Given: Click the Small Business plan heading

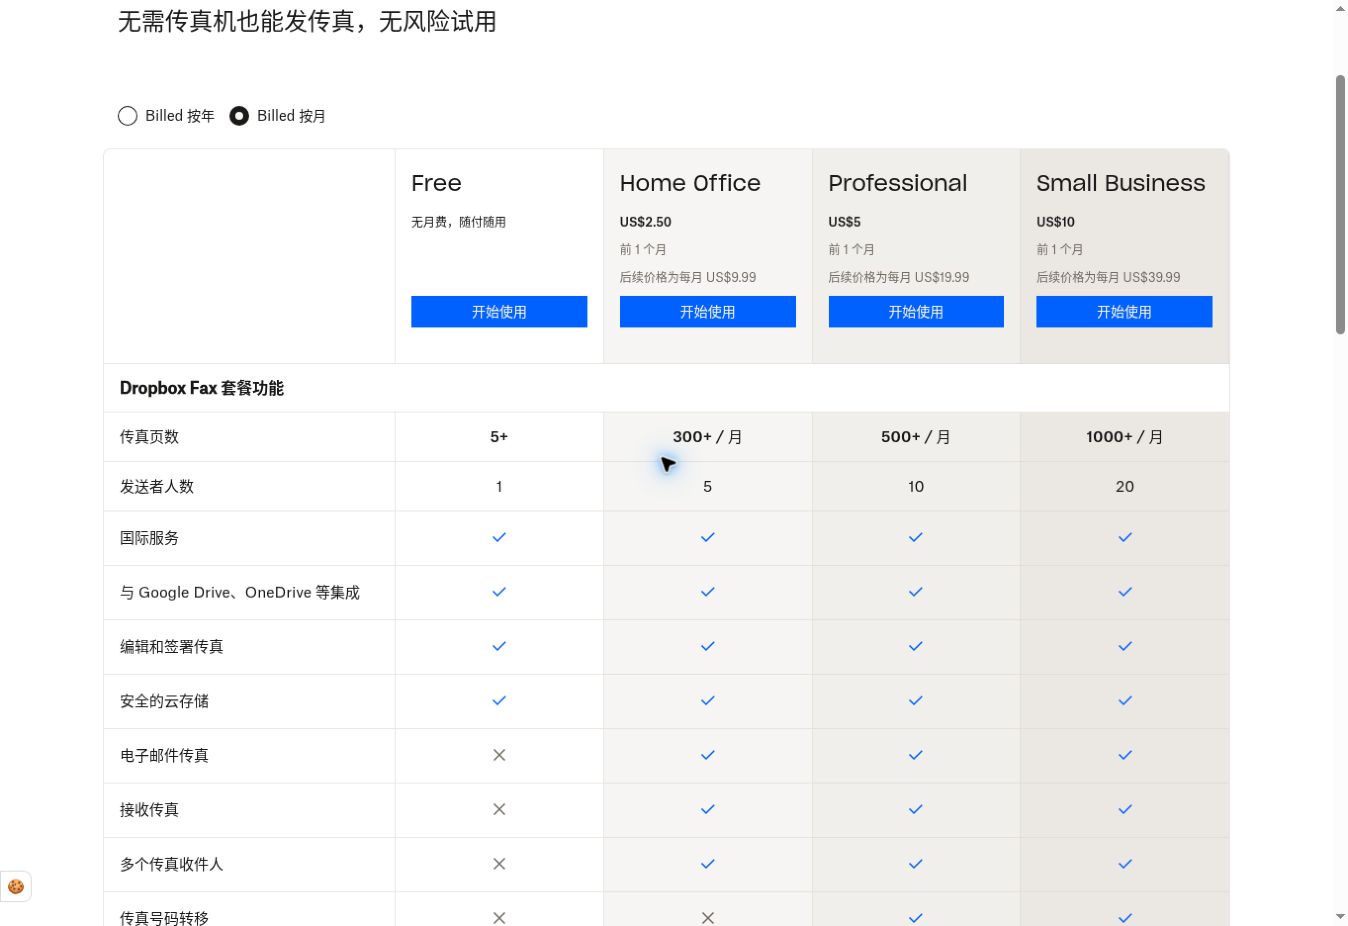Looking at the screenshot, I should (x=1121, y=183).
